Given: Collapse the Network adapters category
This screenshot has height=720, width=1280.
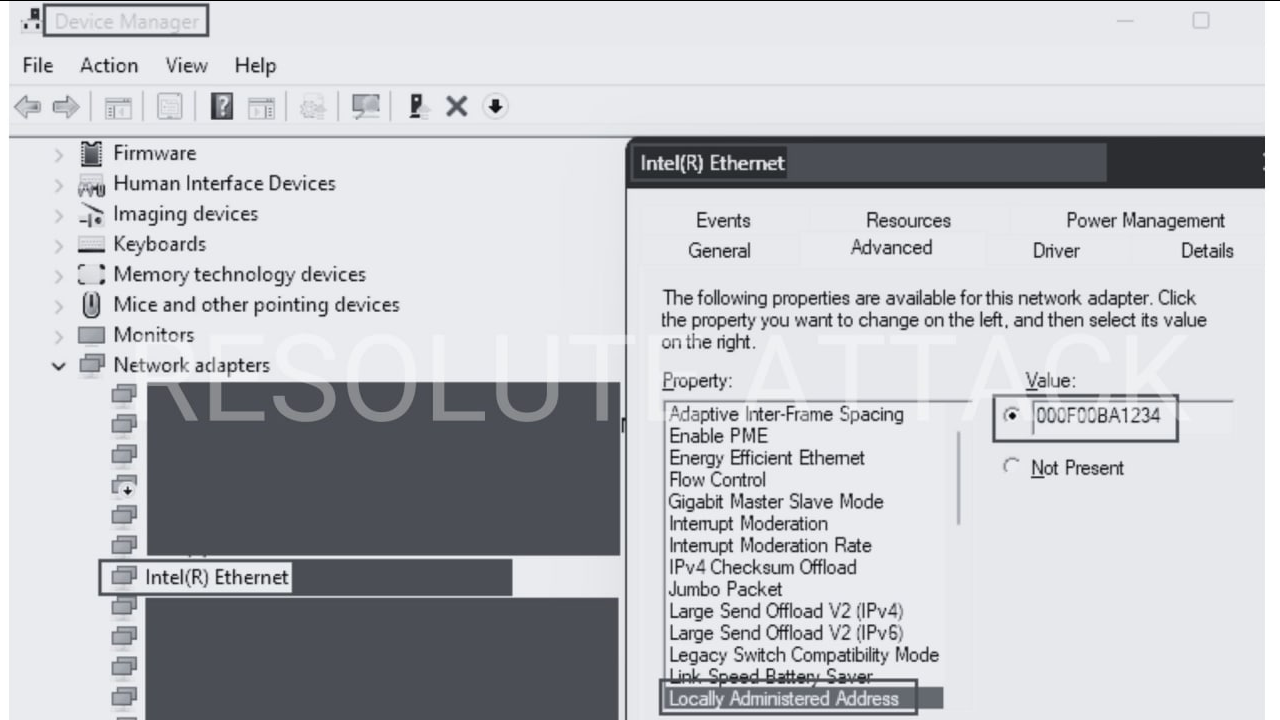Looking at the screenshot, I should pyautogui.click(x=59, y=366).
